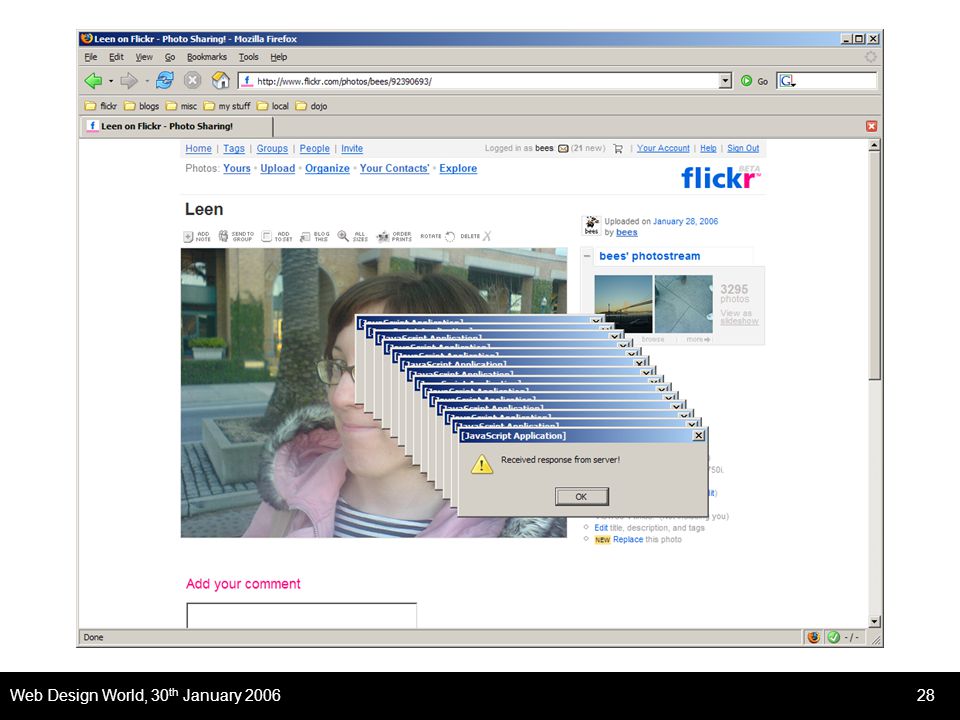Click the Sign Out link
The height and width of the screenshot is (720, 960).
point(743,148)
